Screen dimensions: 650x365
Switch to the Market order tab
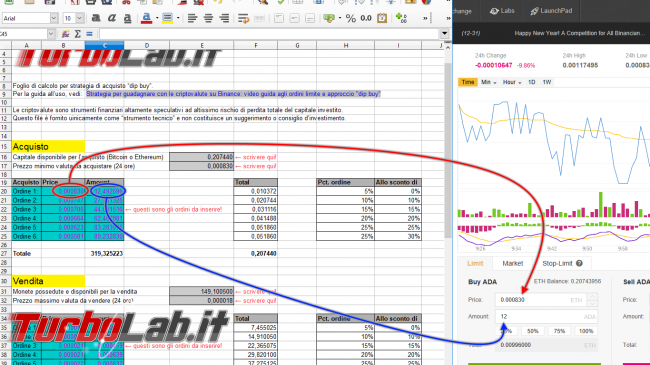tap(513, 263)
